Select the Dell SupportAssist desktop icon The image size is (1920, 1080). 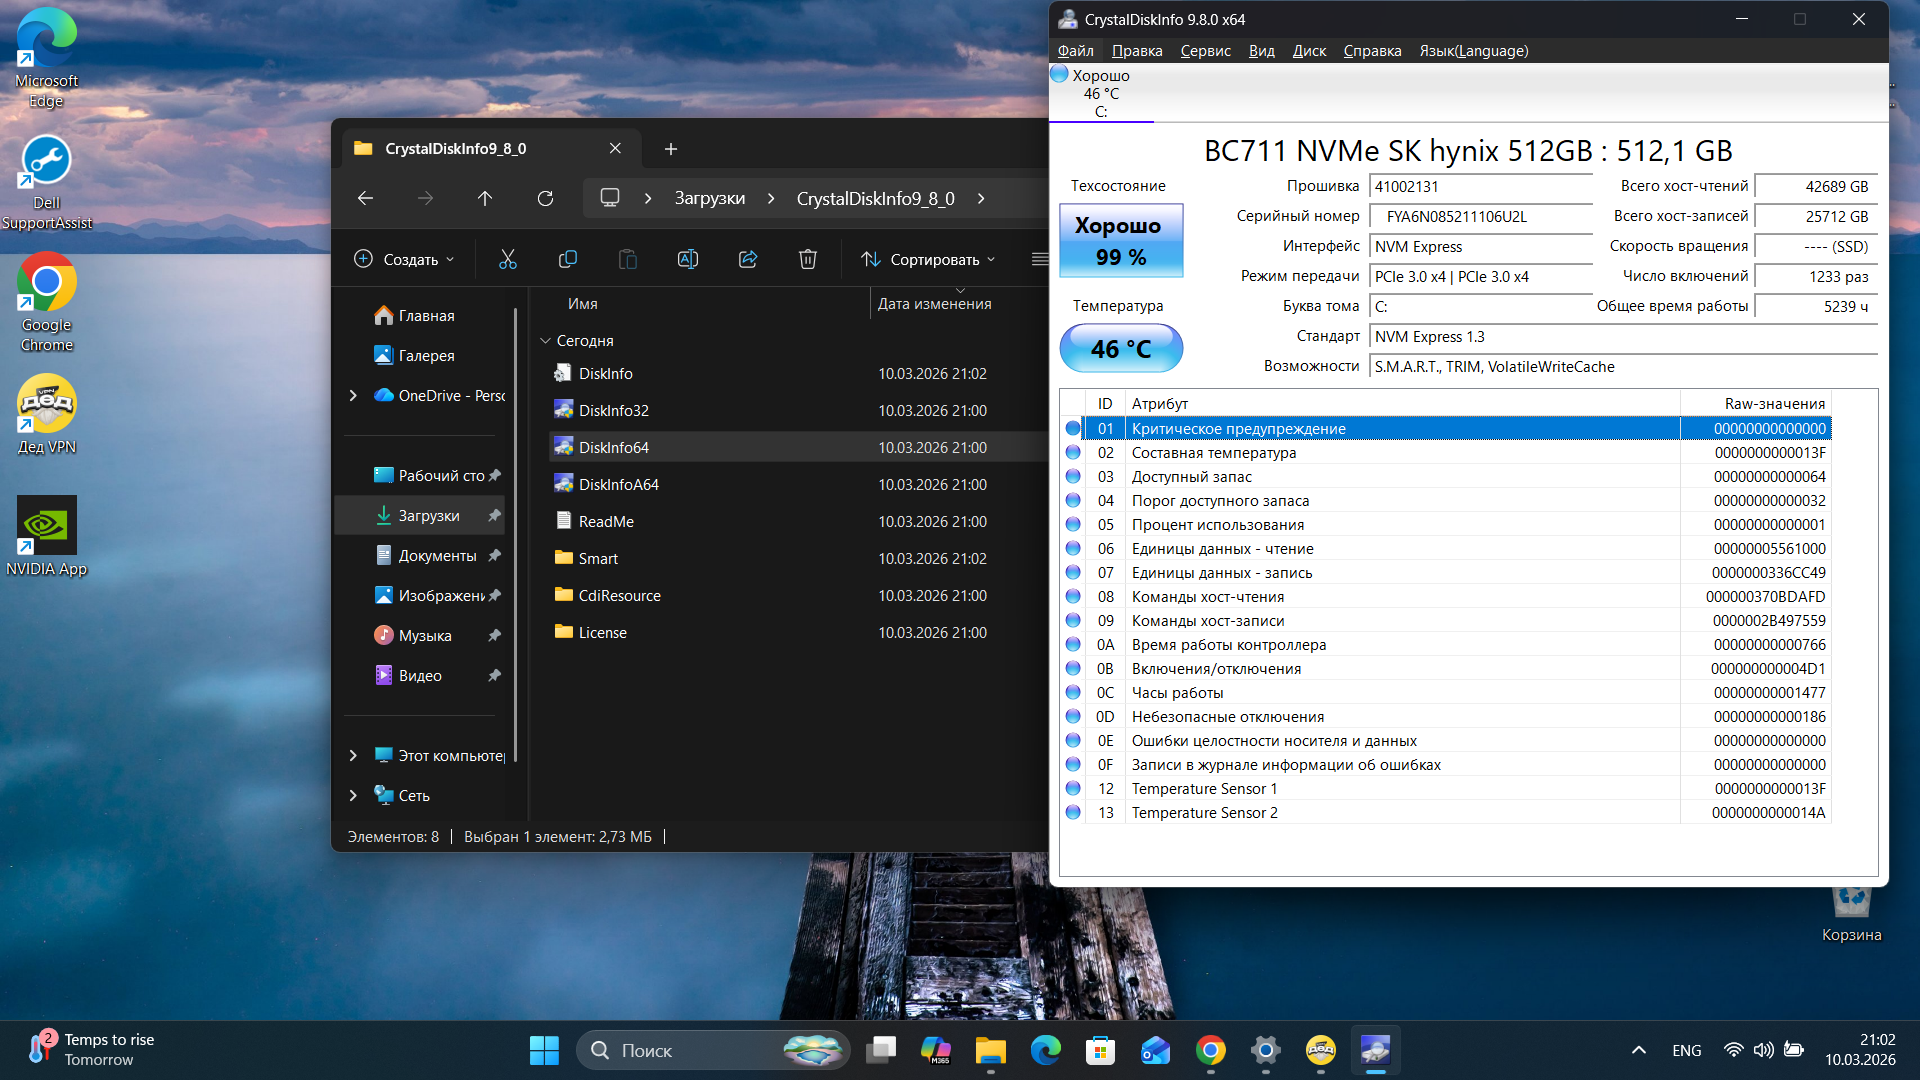46,182
